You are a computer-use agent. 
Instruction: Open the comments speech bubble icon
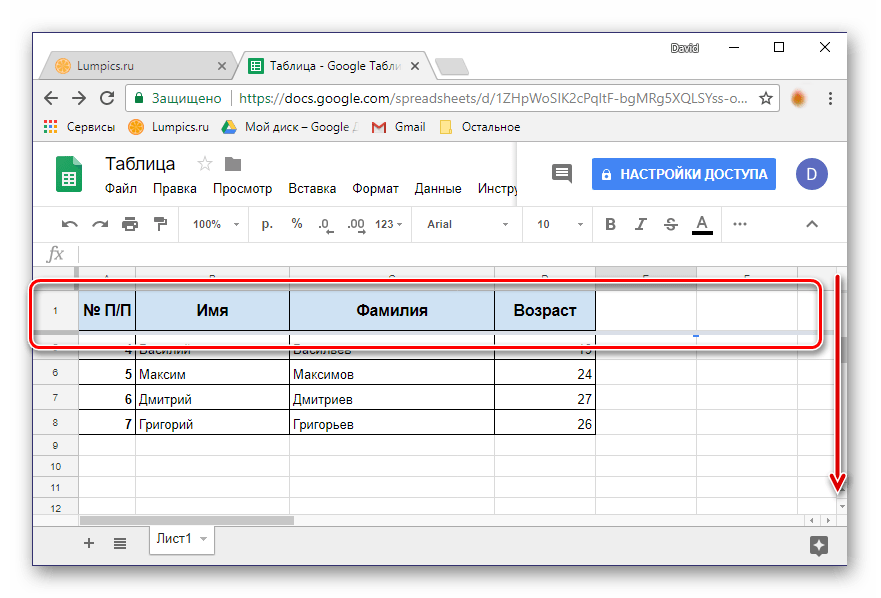pyautogui.click(x=562, y=173)
